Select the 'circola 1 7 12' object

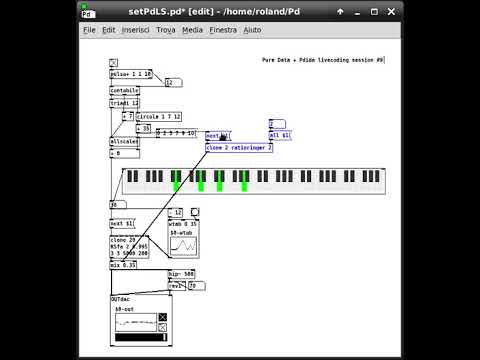point(159,117)
